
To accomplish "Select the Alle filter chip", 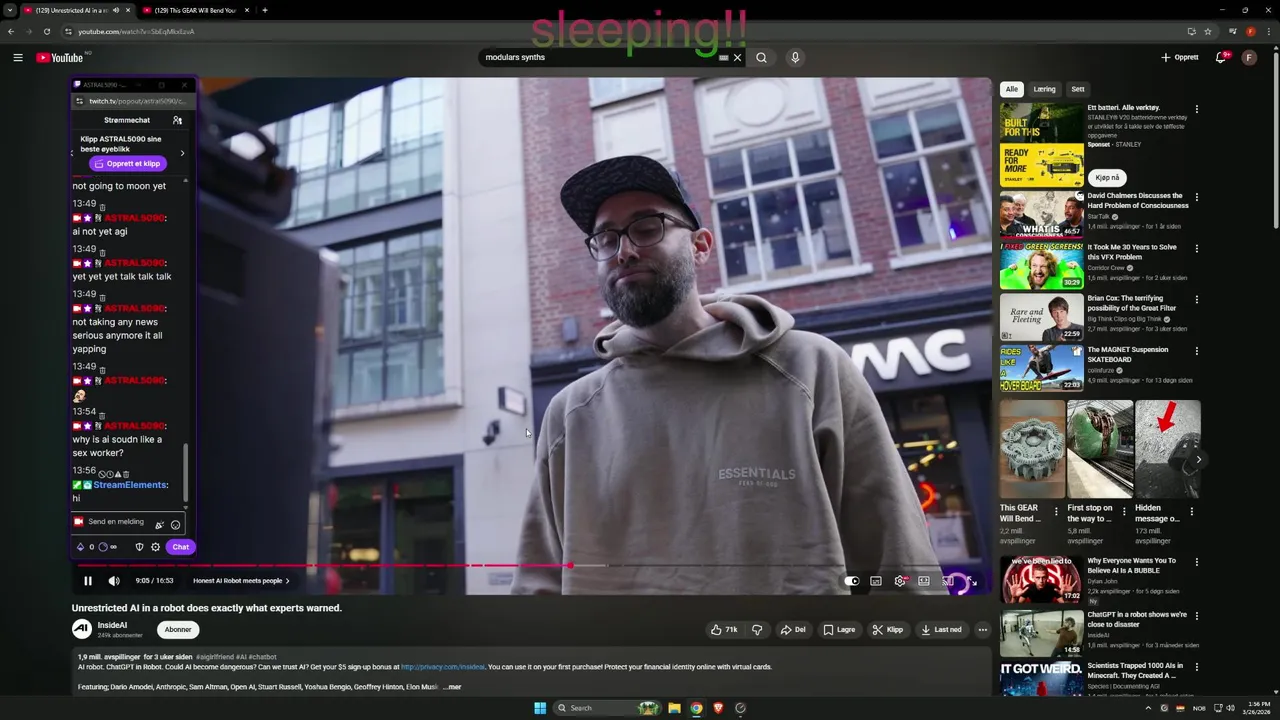I will pyautogui.click(x=1012, y=89).
